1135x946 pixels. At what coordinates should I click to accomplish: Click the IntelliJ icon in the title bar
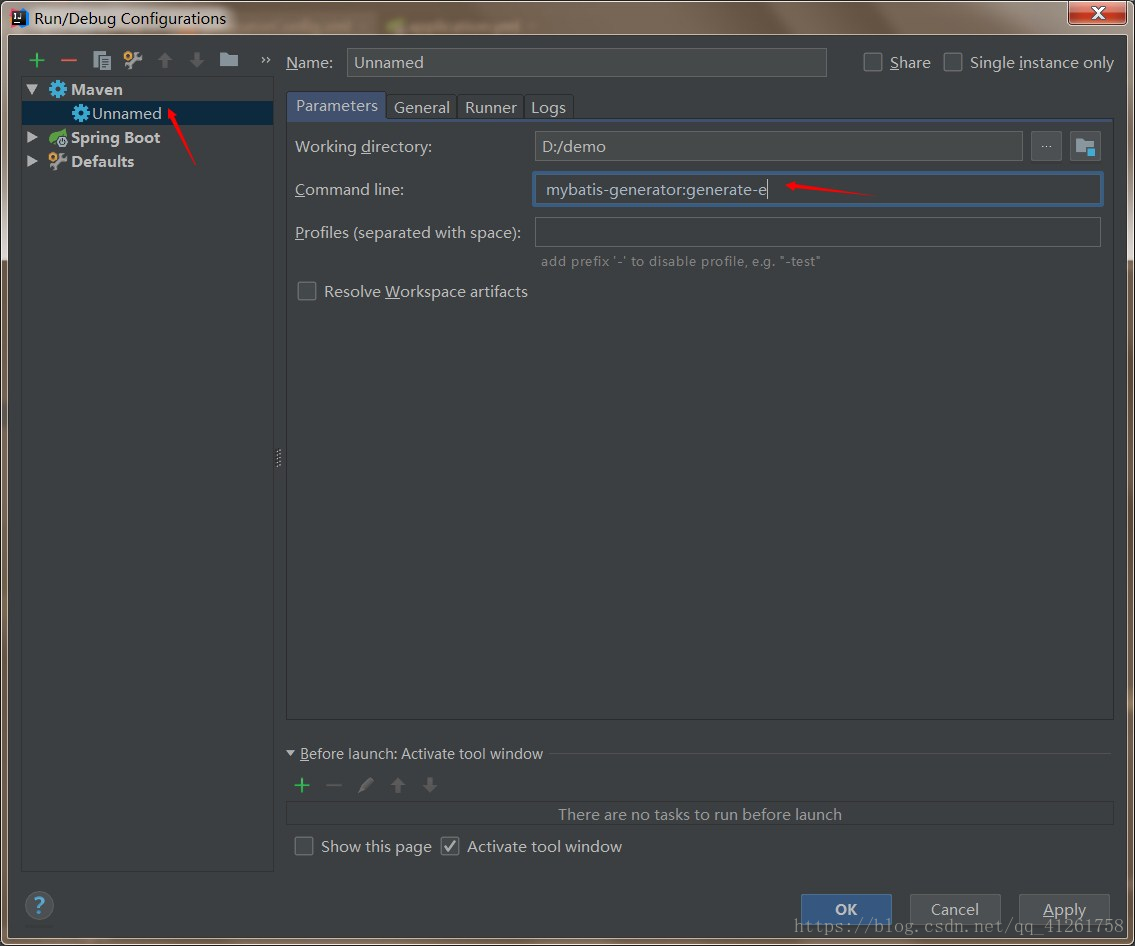20,17
